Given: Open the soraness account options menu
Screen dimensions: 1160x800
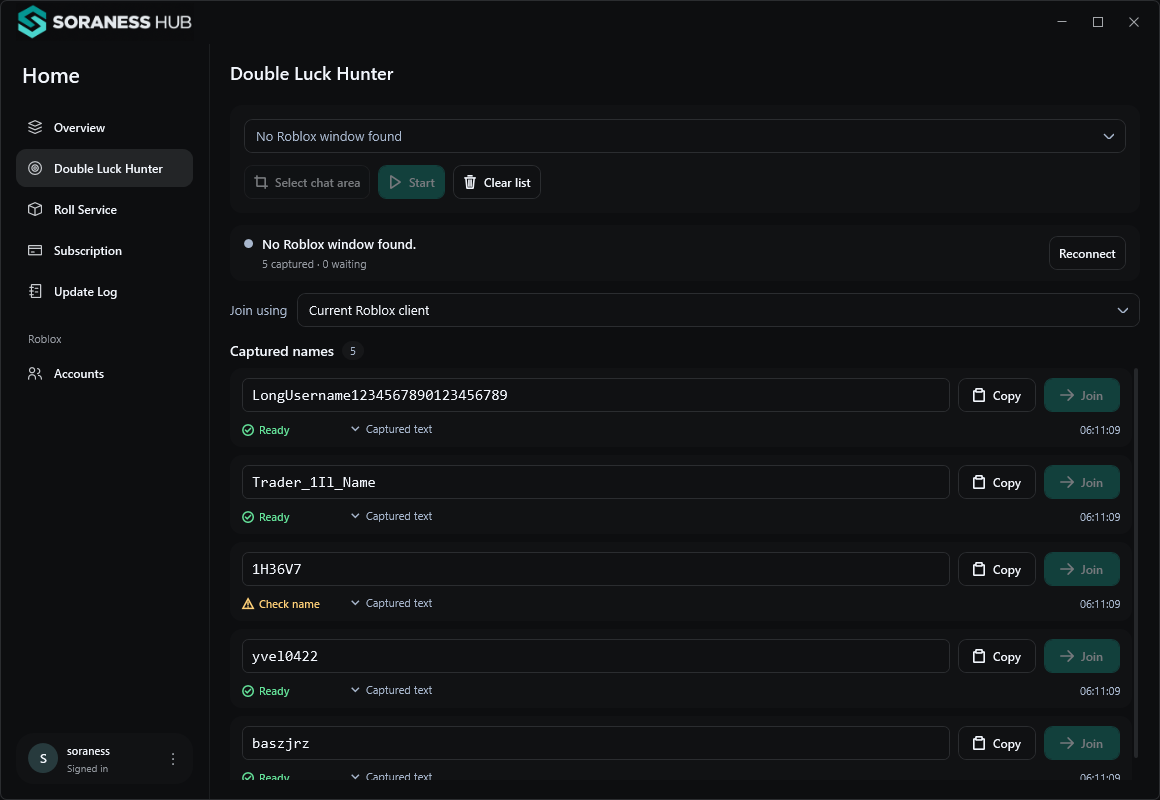Looking at the screenshot, I should [x=172, y=759].
